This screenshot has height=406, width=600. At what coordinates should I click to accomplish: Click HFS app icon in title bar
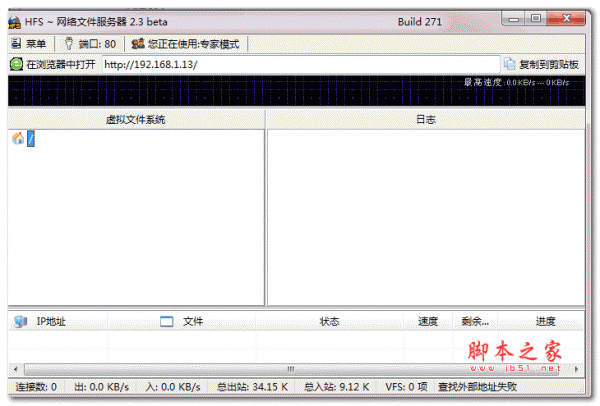click(14, 22)
